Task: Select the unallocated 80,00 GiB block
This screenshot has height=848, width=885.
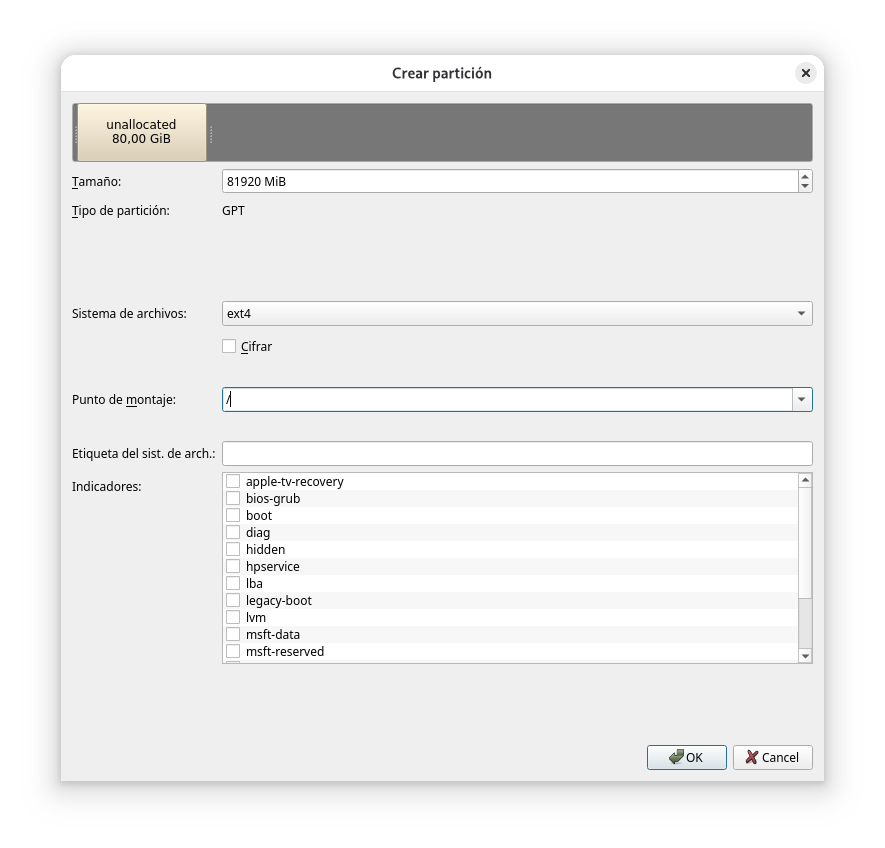Action: pos(142,132)
